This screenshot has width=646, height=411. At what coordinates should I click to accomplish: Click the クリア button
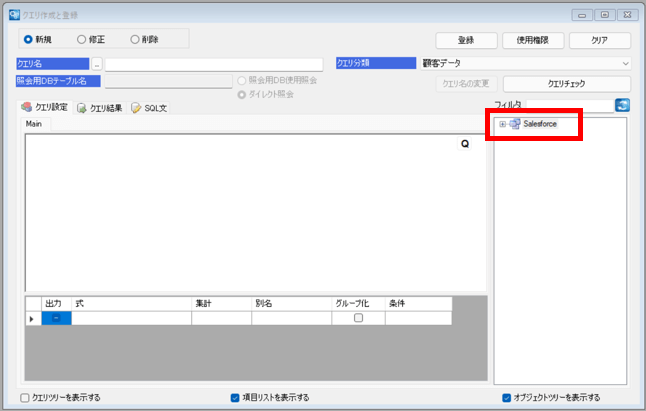pos(599,40)
